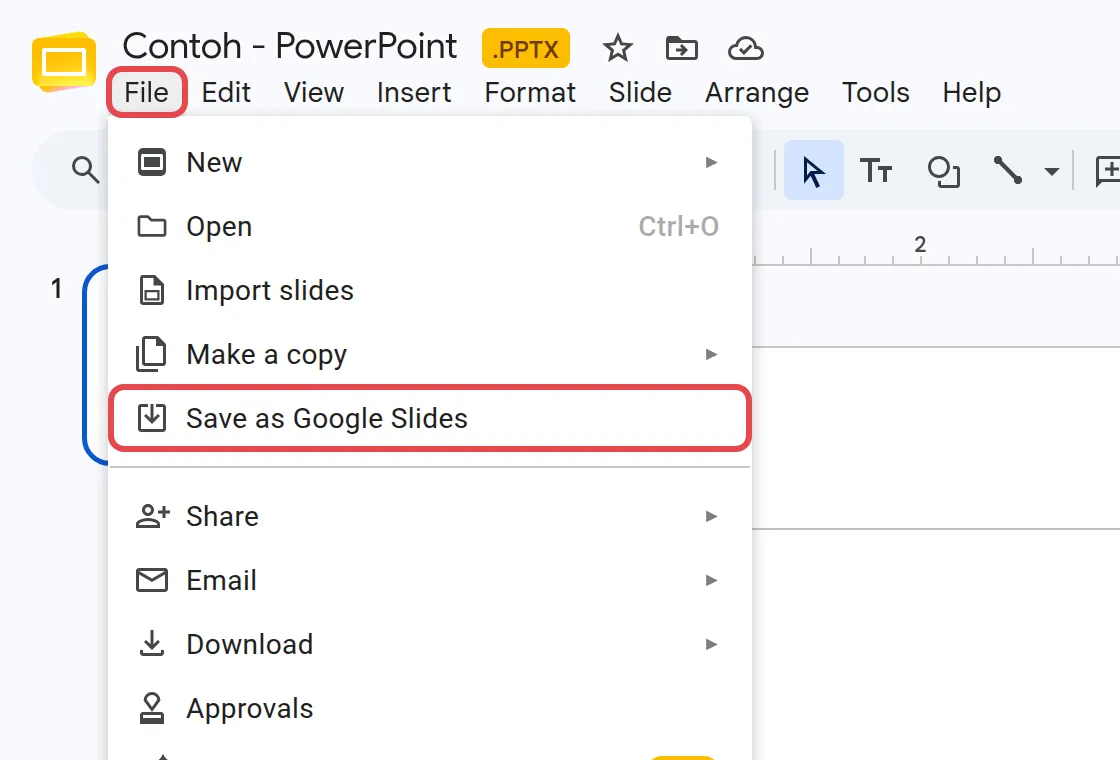Click the Share person-plus icon
Viewport: 1120px width, 760px height.
152,516
